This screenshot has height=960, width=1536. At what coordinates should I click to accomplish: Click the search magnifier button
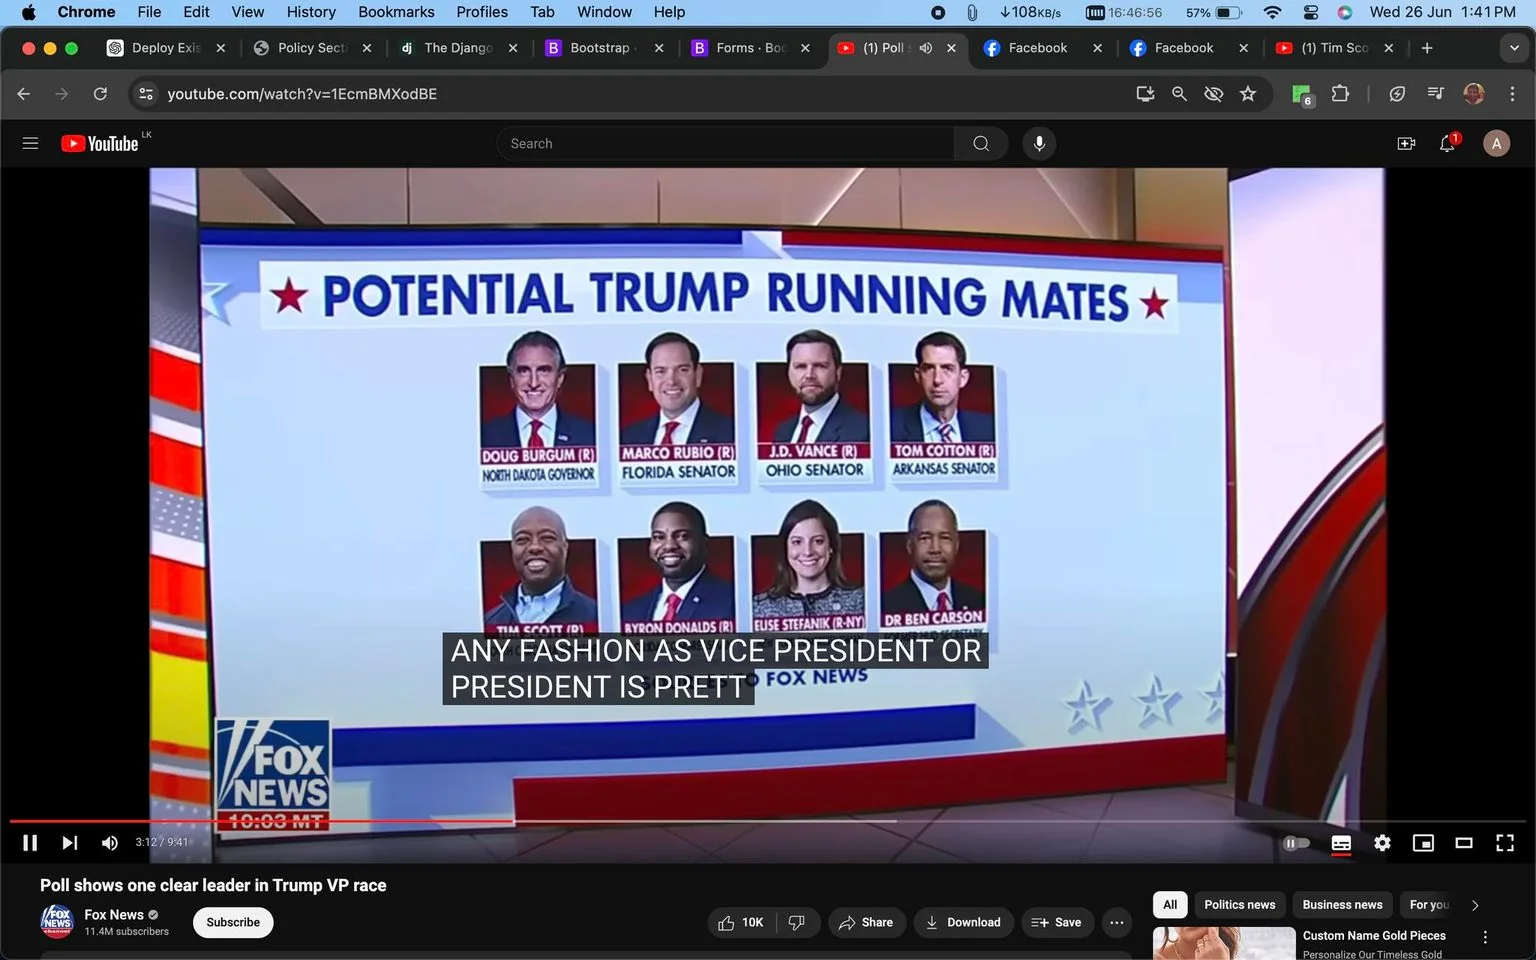[x=981, y=143]
